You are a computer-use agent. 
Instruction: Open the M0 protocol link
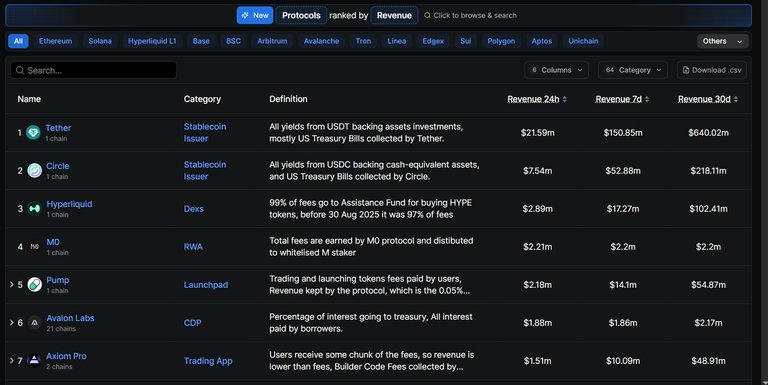[x=53, y=242]
